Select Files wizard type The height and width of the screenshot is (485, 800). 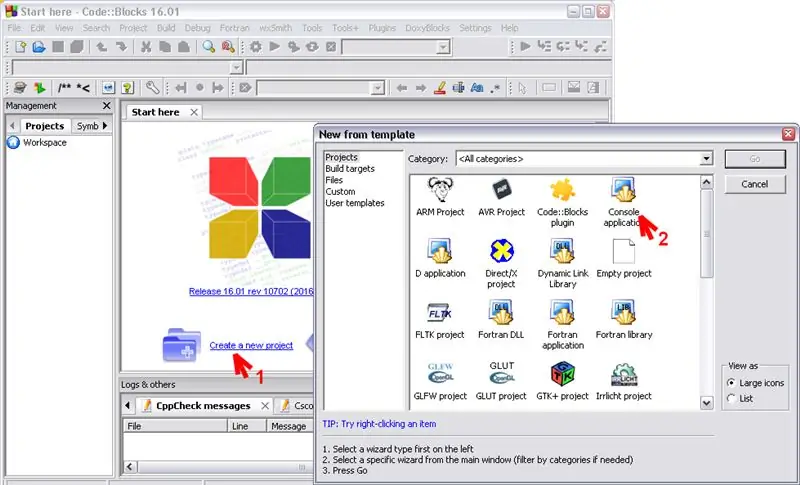[x=334, y=180]
